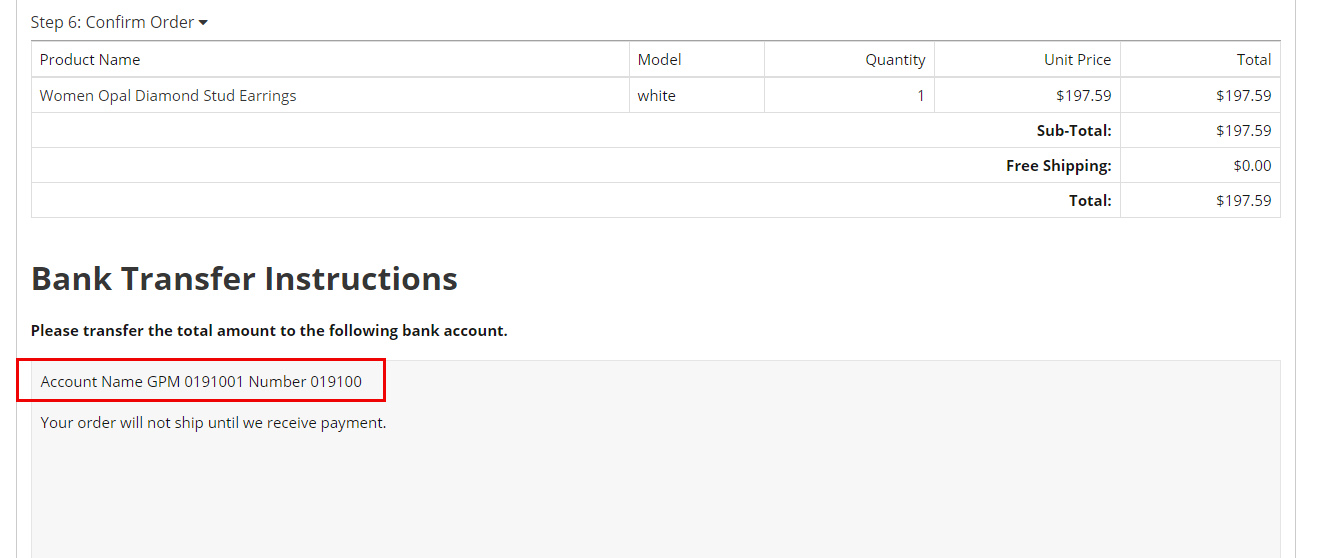Click the 'Your order will not ship' notice
This screenshot has height=558, width=1328.
pos(213,423)
